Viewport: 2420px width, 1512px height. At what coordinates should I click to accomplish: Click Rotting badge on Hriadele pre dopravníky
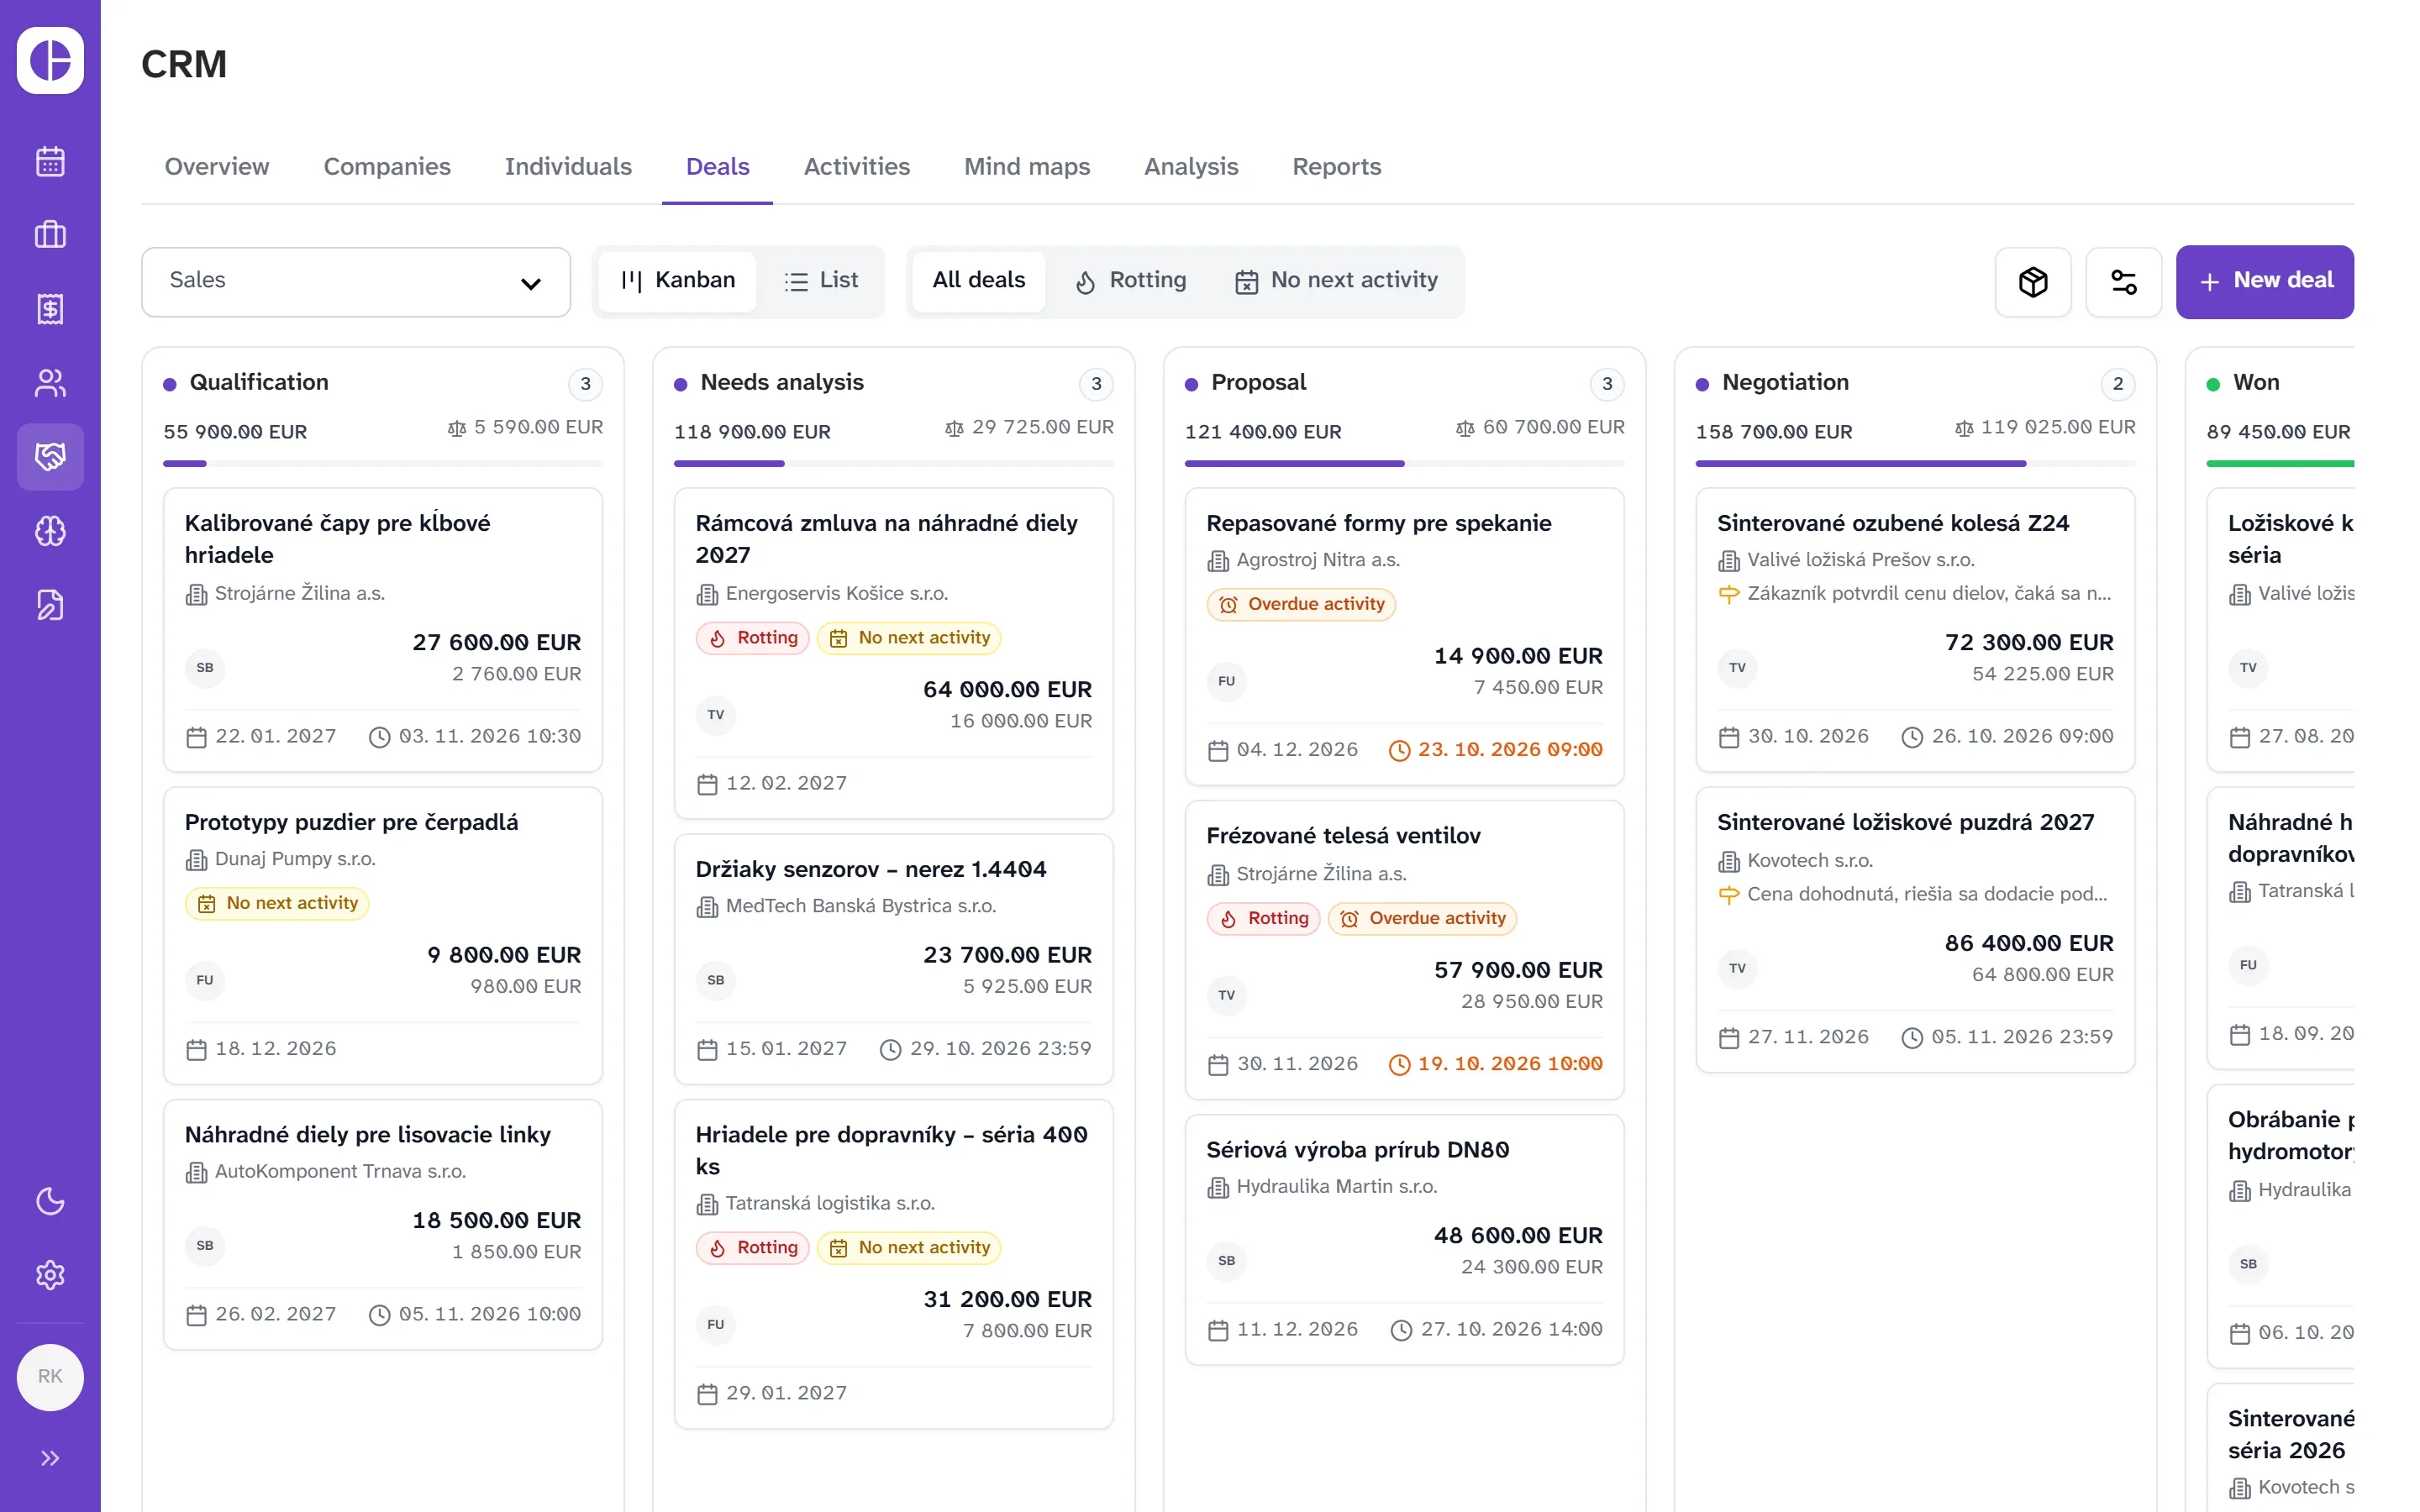753,1248
